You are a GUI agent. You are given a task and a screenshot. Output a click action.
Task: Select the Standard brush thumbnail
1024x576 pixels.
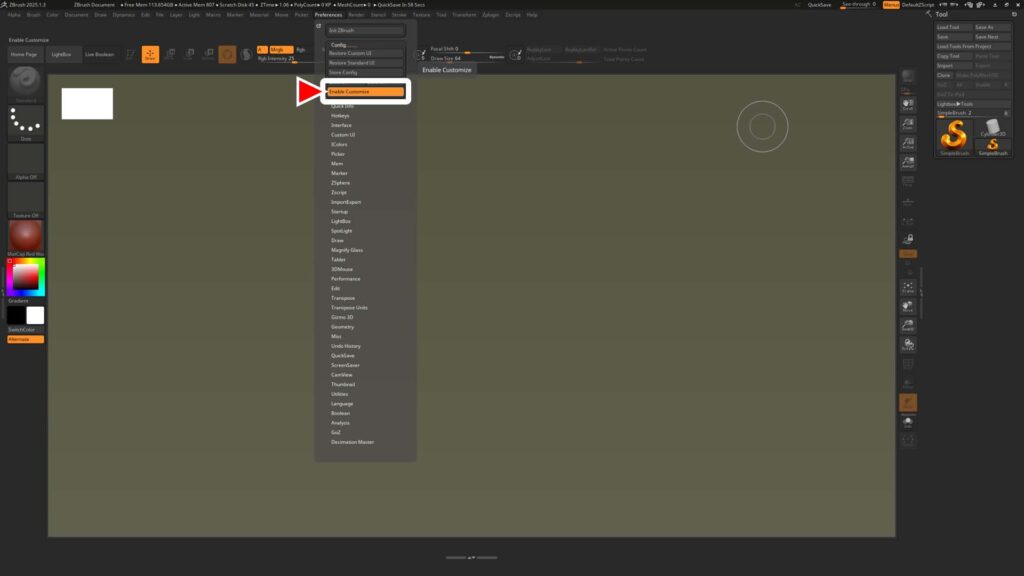[25, 84]
